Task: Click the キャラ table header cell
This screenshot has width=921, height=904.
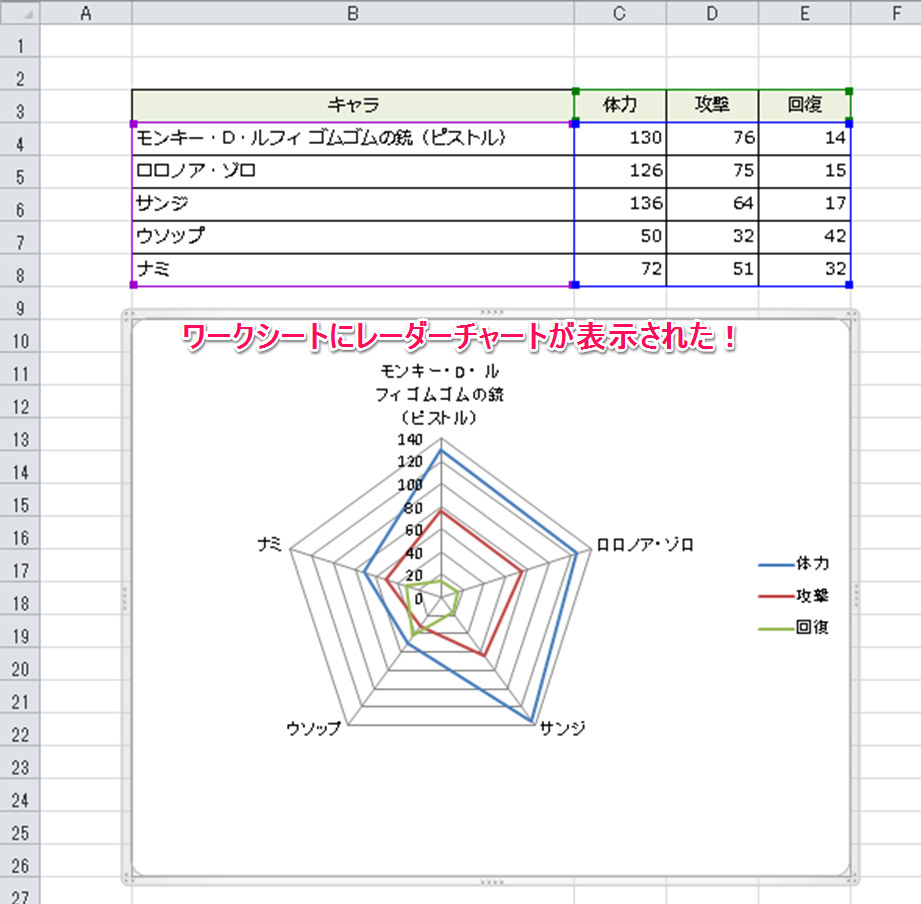Action: (352, 106)
